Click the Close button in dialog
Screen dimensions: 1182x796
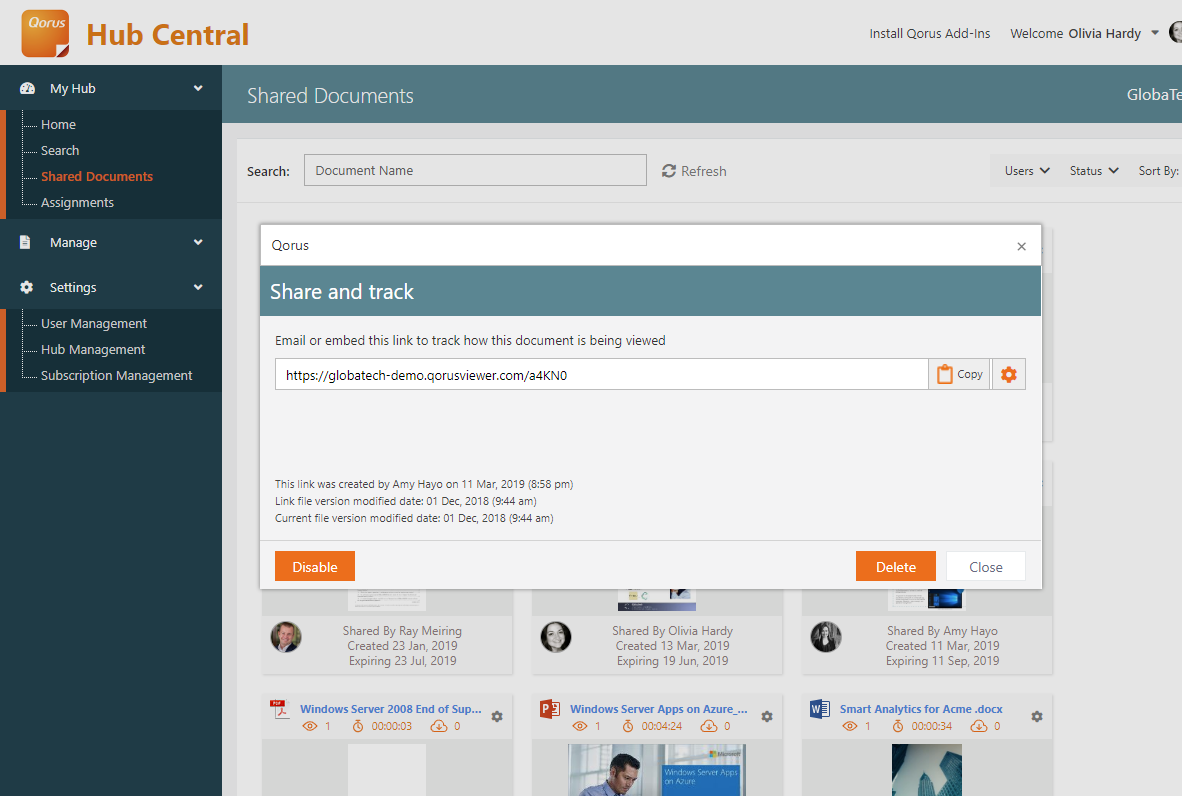[985, 566]
